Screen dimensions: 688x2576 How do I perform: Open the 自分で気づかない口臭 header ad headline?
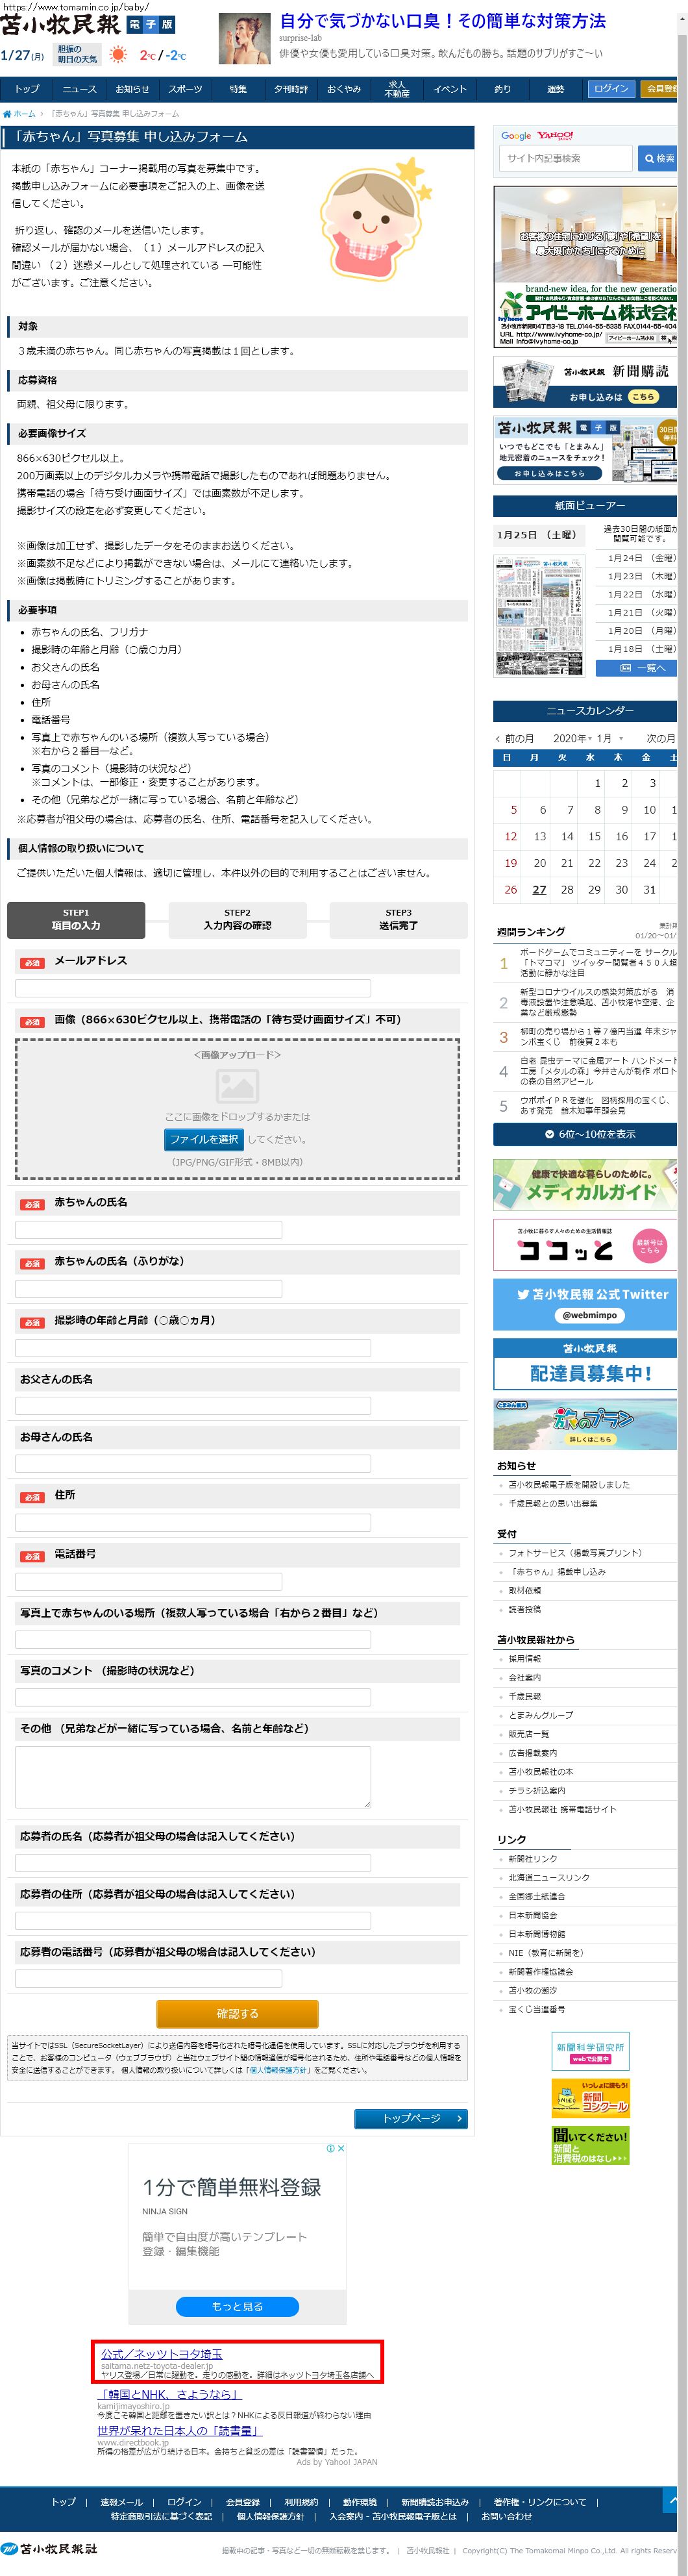[442, 21]
